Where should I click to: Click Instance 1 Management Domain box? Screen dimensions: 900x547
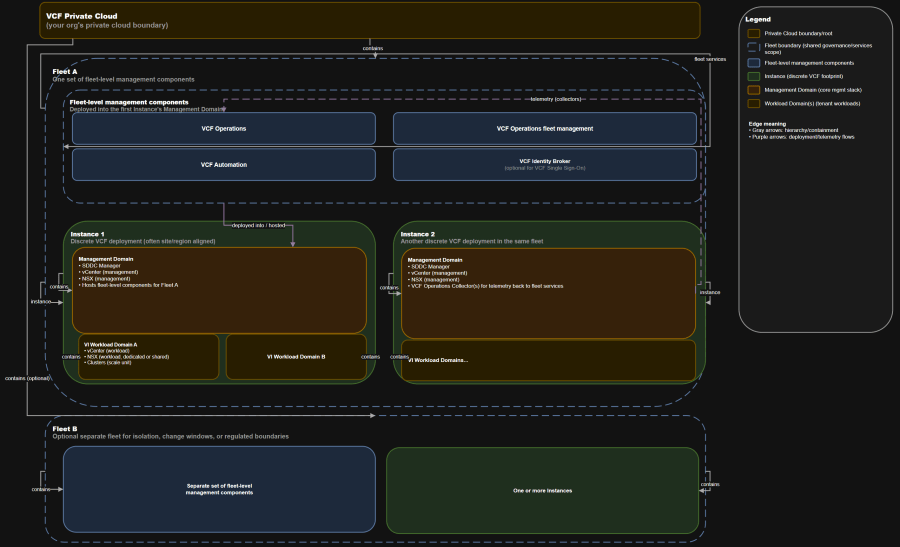[x=219, y=290]
